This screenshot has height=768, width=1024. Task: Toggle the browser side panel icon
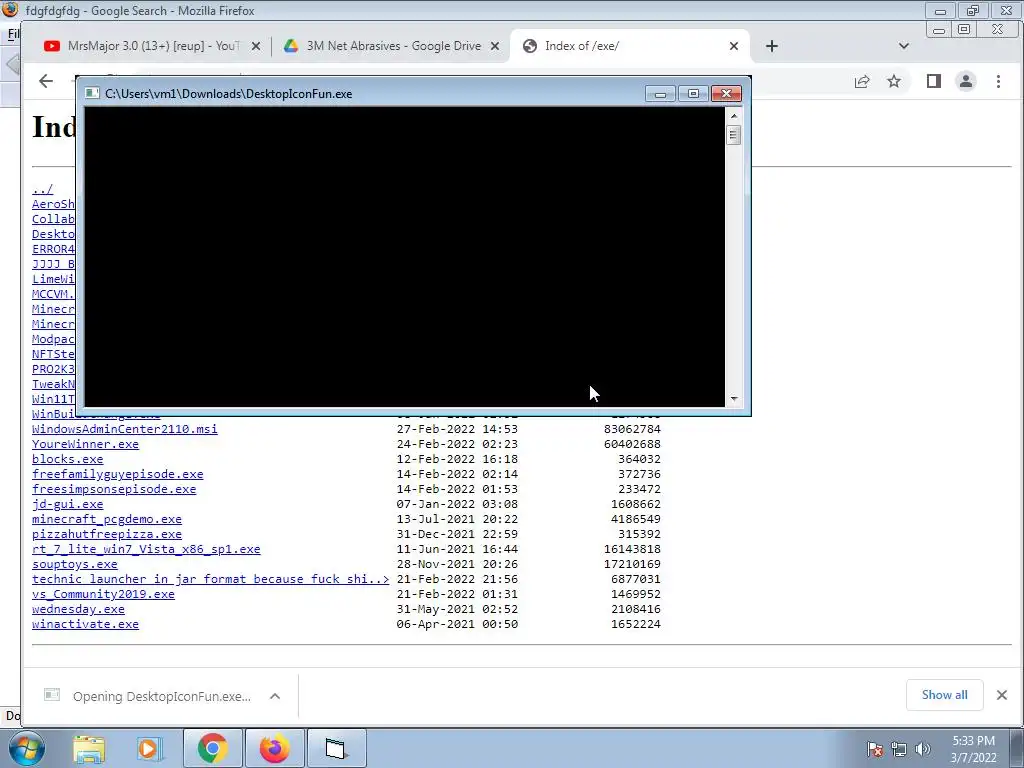(x=934, y=81)
